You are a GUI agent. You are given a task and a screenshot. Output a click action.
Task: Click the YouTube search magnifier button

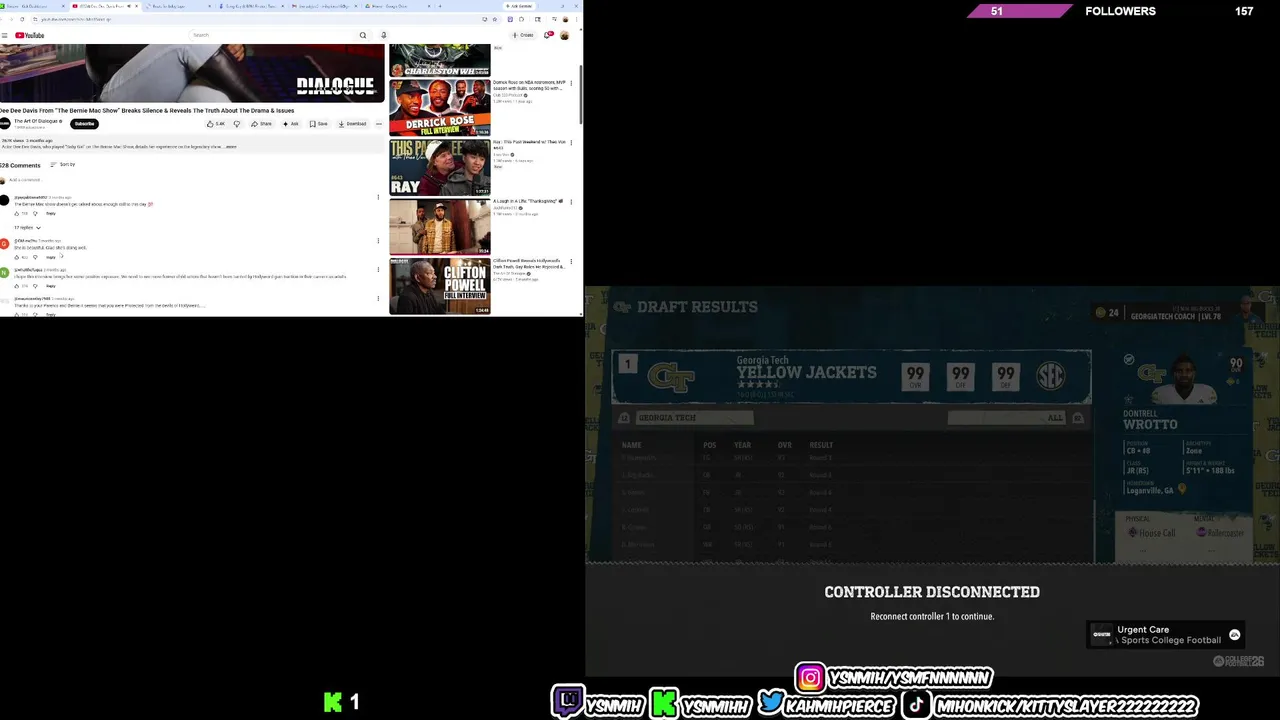coord(363,35)
